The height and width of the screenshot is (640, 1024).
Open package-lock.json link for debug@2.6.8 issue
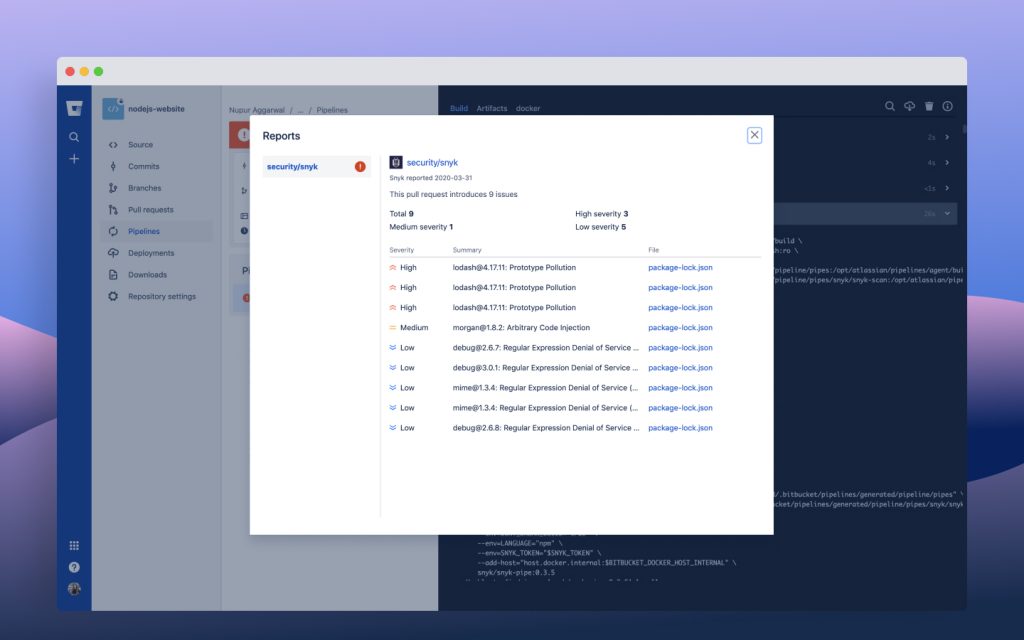(680, 428)
